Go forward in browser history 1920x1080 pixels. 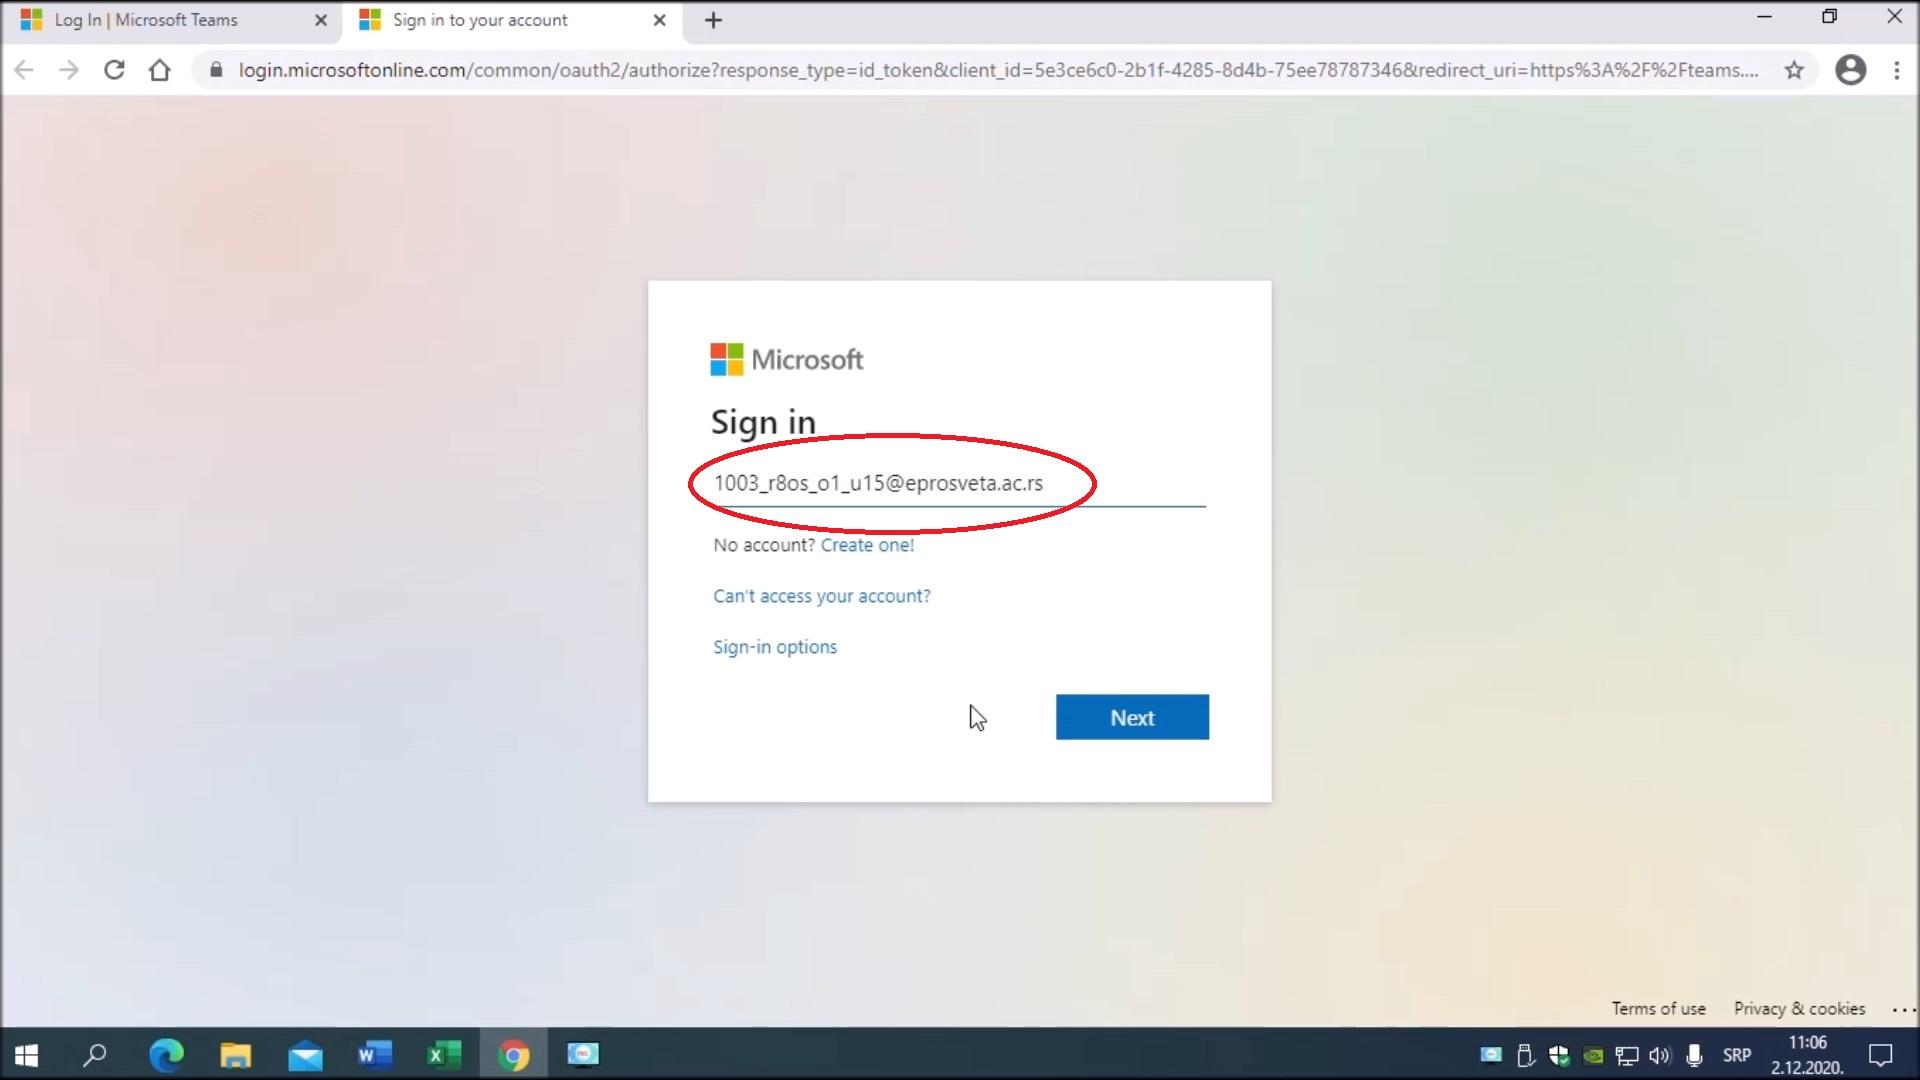pyautogui.click(x=69, y=70)
